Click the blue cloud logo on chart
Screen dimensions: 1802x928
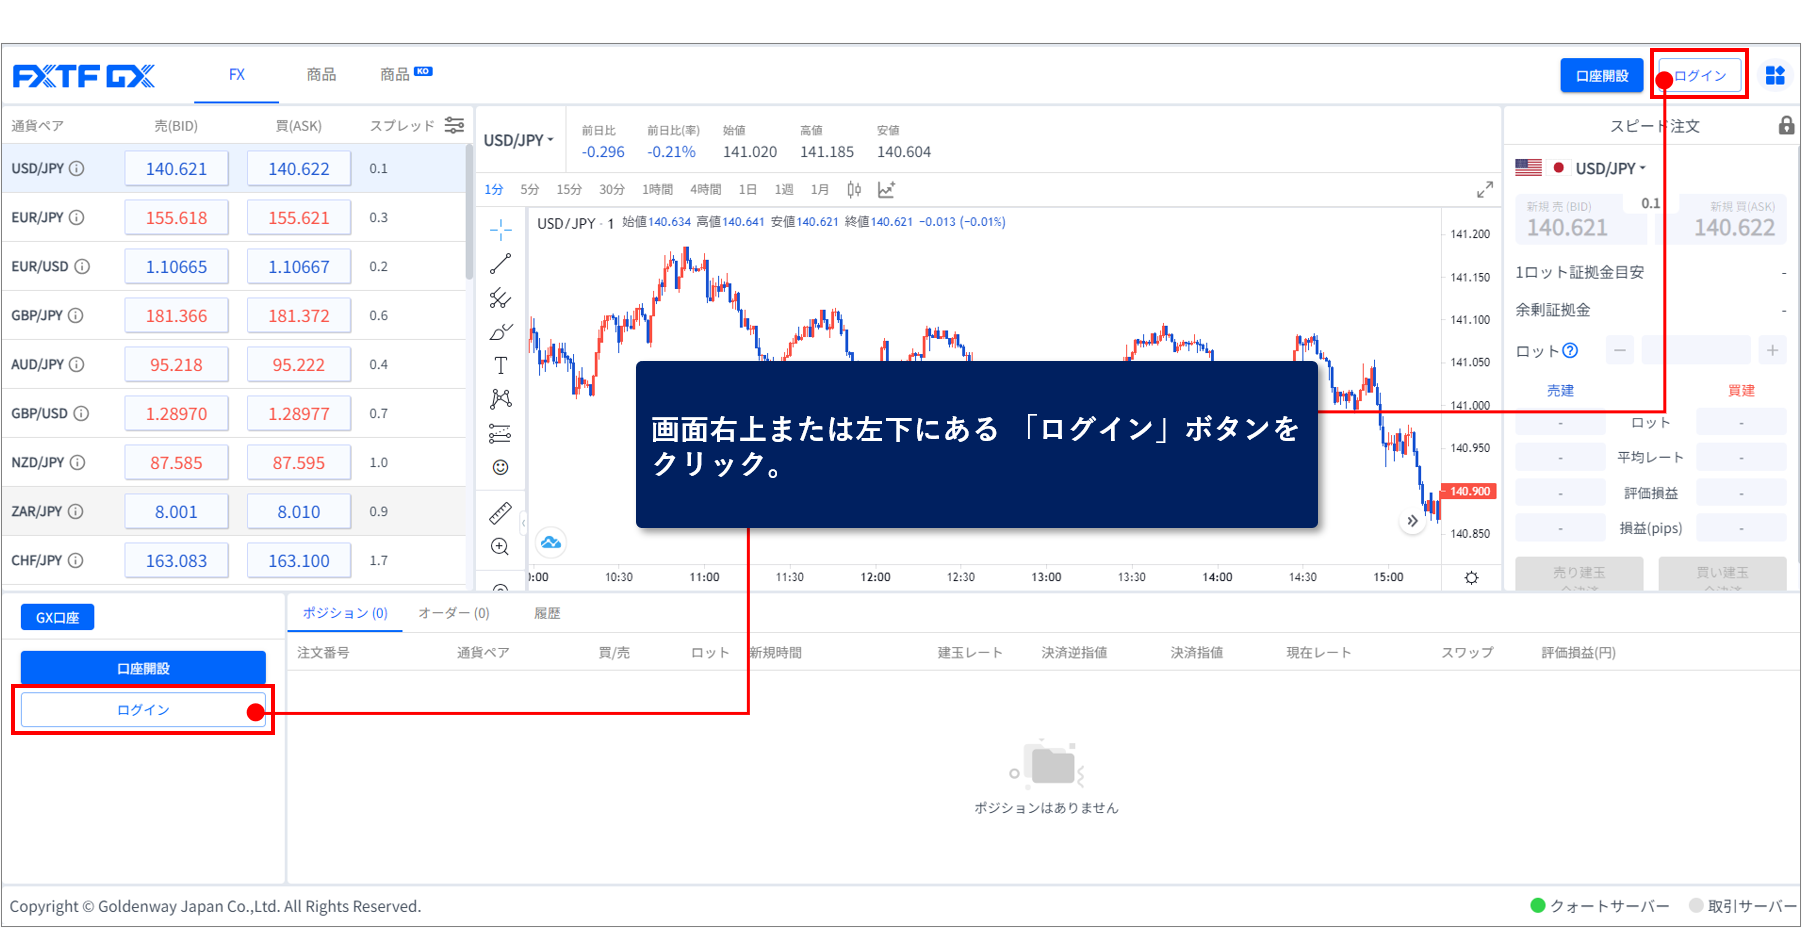coord(551,543)
